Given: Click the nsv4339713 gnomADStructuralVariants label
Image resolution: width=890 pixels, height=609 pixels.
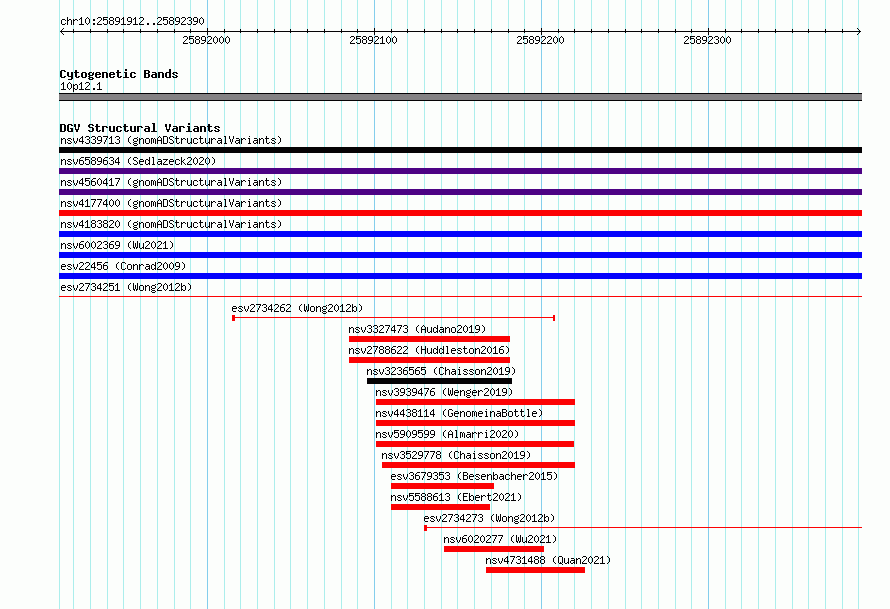Looking at the screenshot, I should pos(171,140).
